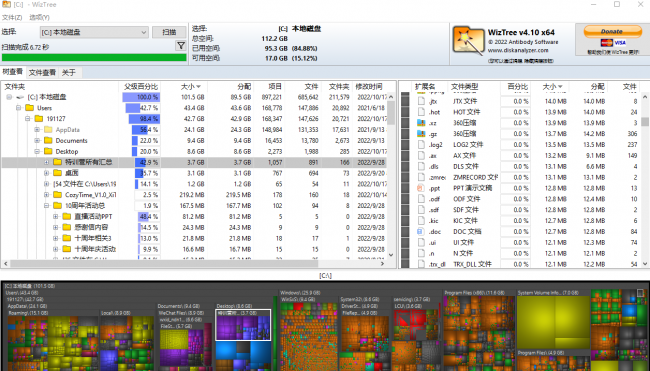Click the Desktop folder icon
650x371 pixels.
[48, 151]
